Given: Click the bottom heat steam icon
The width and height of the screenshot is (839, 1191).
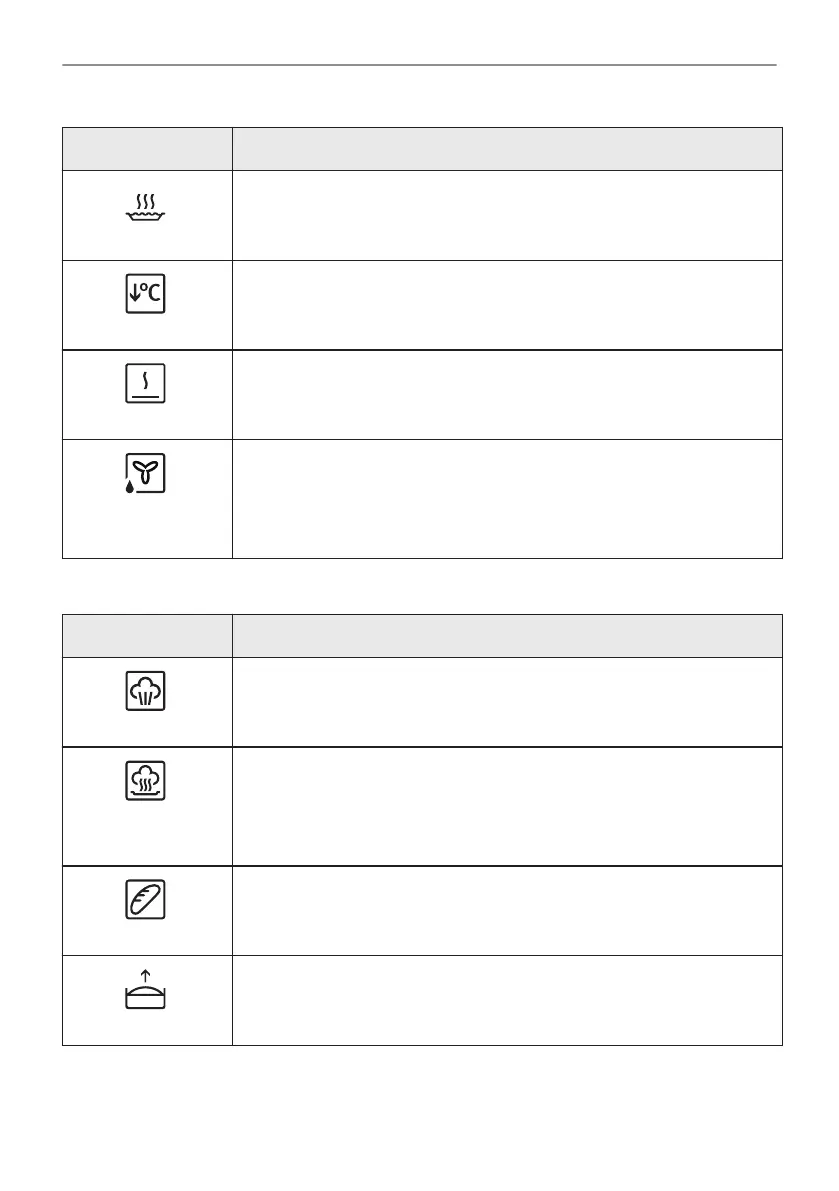Looking at the screenshot, I should 145,384.
